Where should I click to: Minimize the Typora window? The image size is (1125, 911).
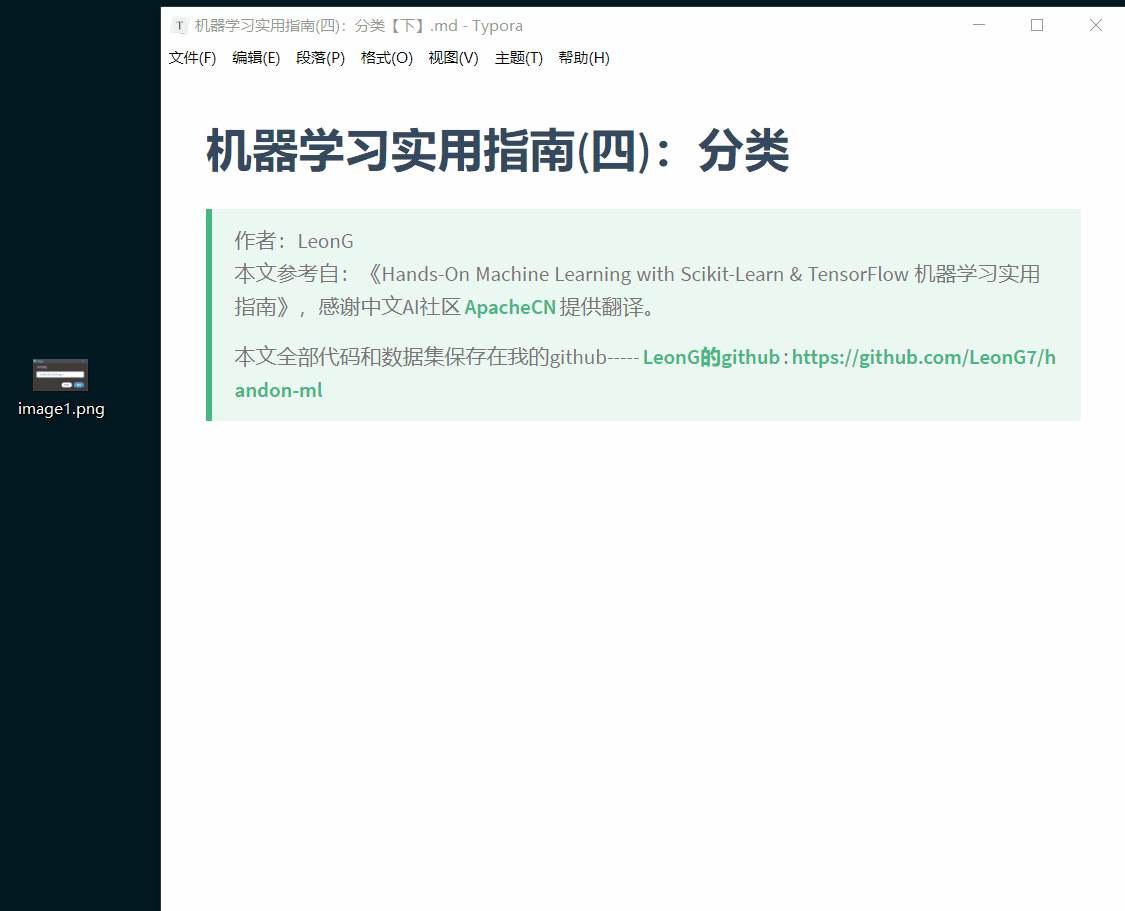pos(979,26)
